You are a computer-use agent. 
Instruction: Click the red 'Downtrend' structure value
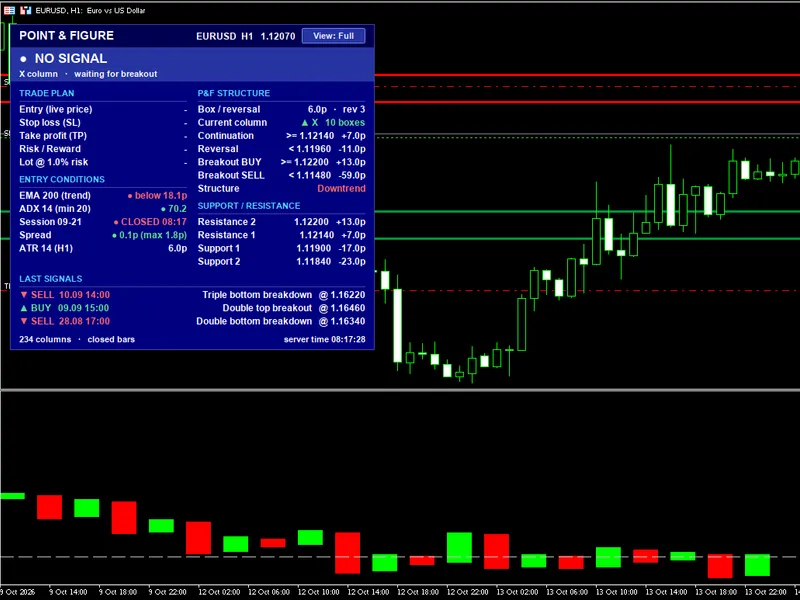click(341, 189)
